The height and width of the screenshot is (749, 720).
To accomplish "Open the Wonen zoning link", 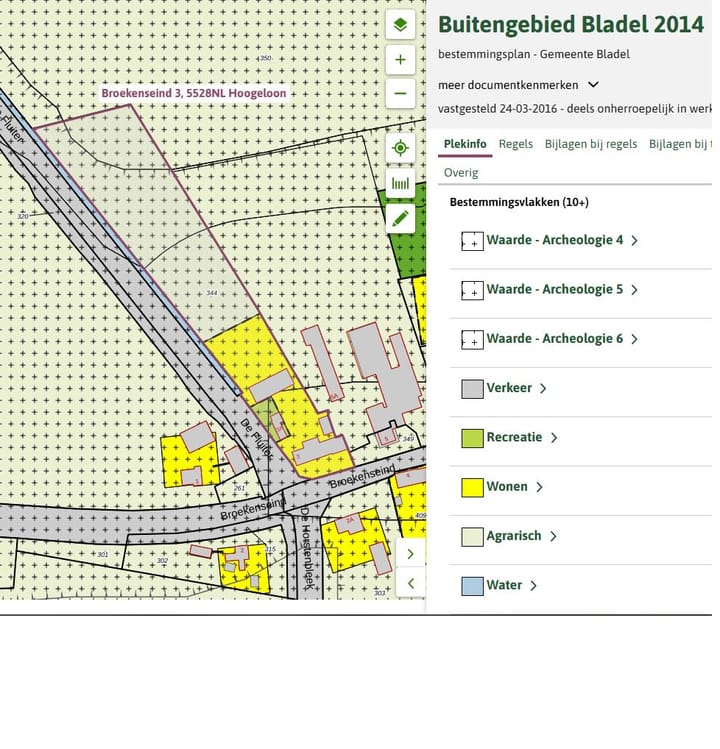I will click(507, 487).
